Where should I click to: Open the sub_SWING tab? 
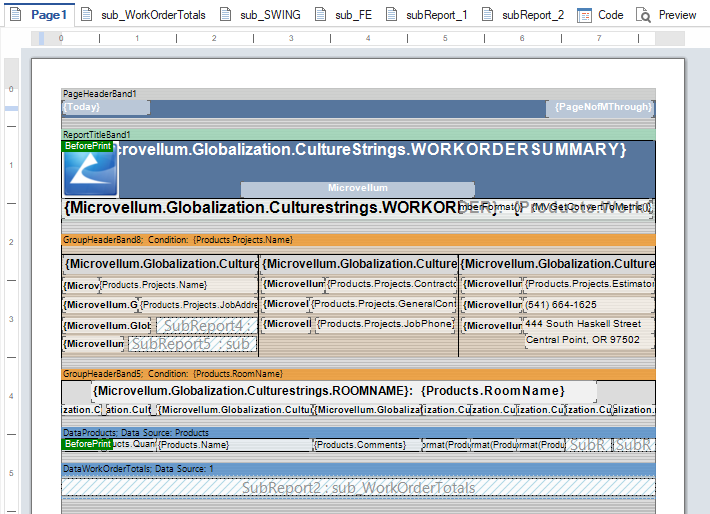coord(260,15)
